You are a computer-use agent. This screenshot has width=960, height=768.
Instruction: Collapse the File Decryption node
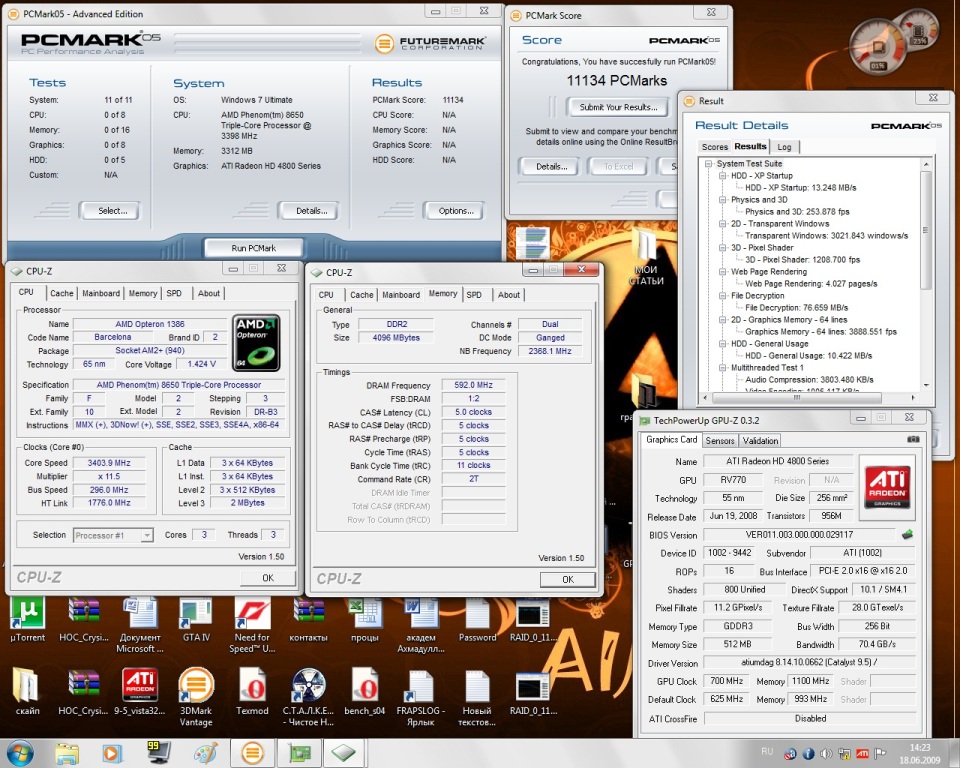click(x=722, y=295)
